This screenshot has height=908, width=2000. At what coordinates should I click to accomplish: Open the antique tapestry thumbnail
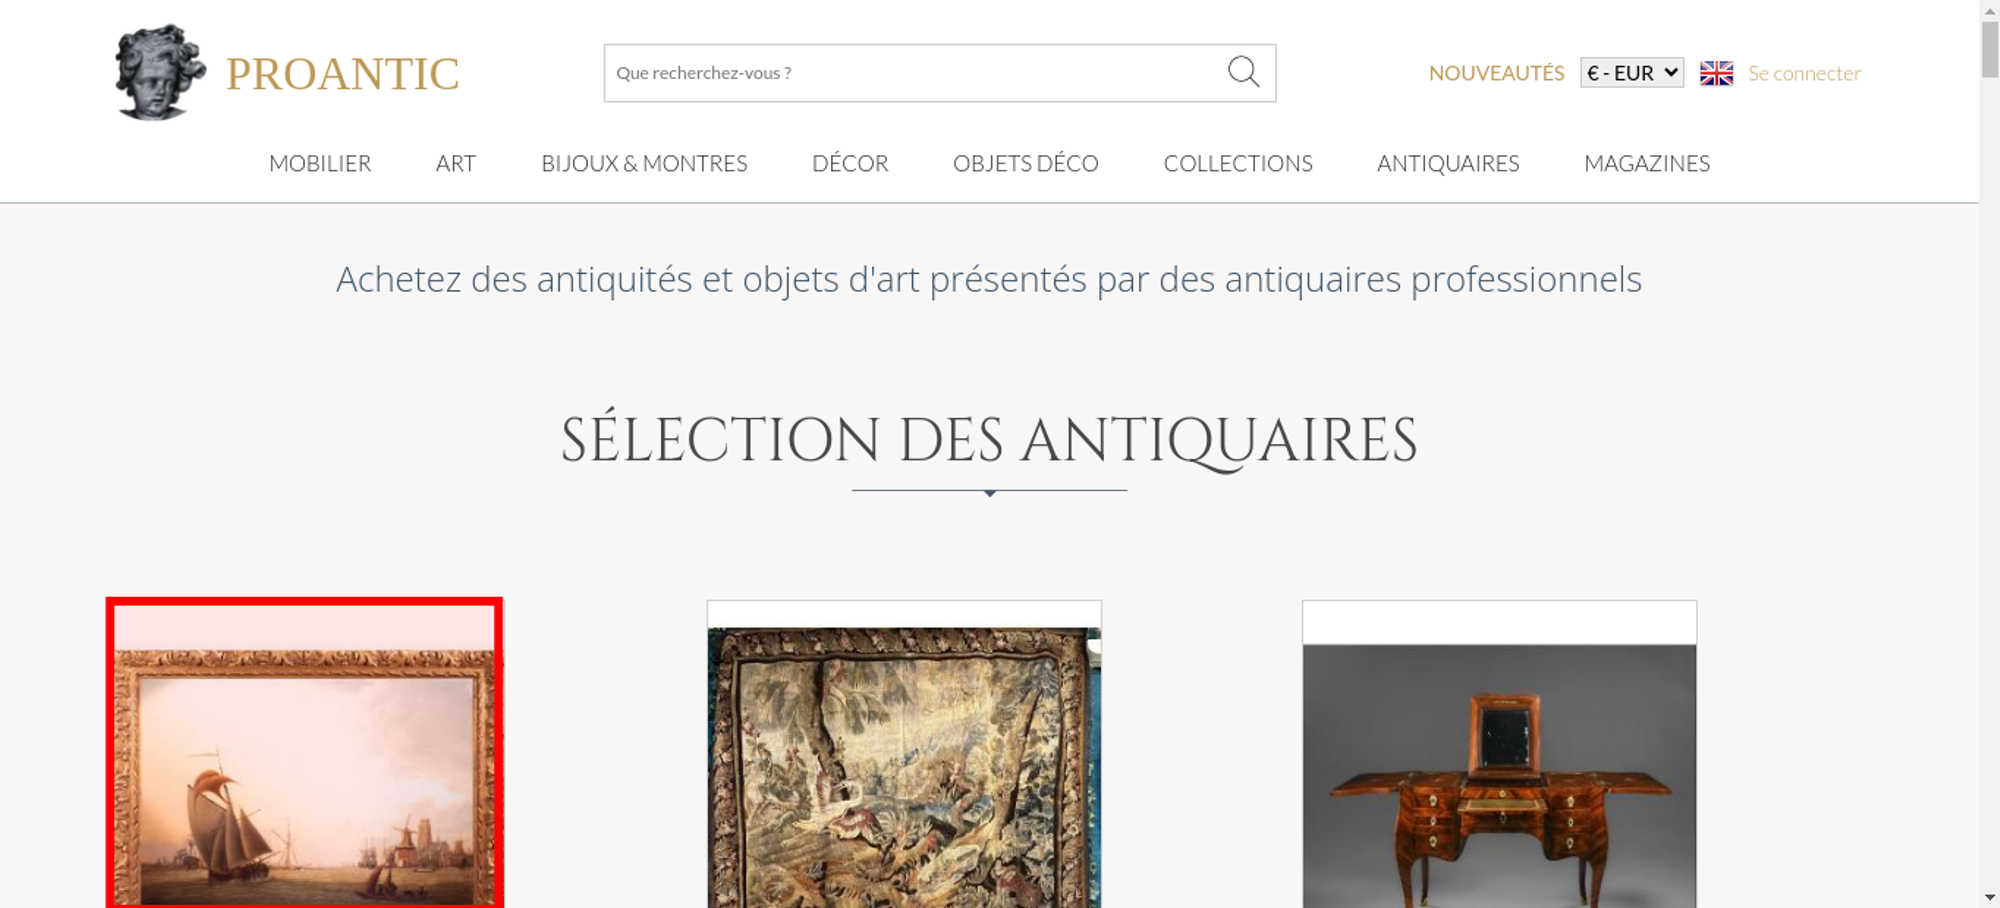coord(904,755)
